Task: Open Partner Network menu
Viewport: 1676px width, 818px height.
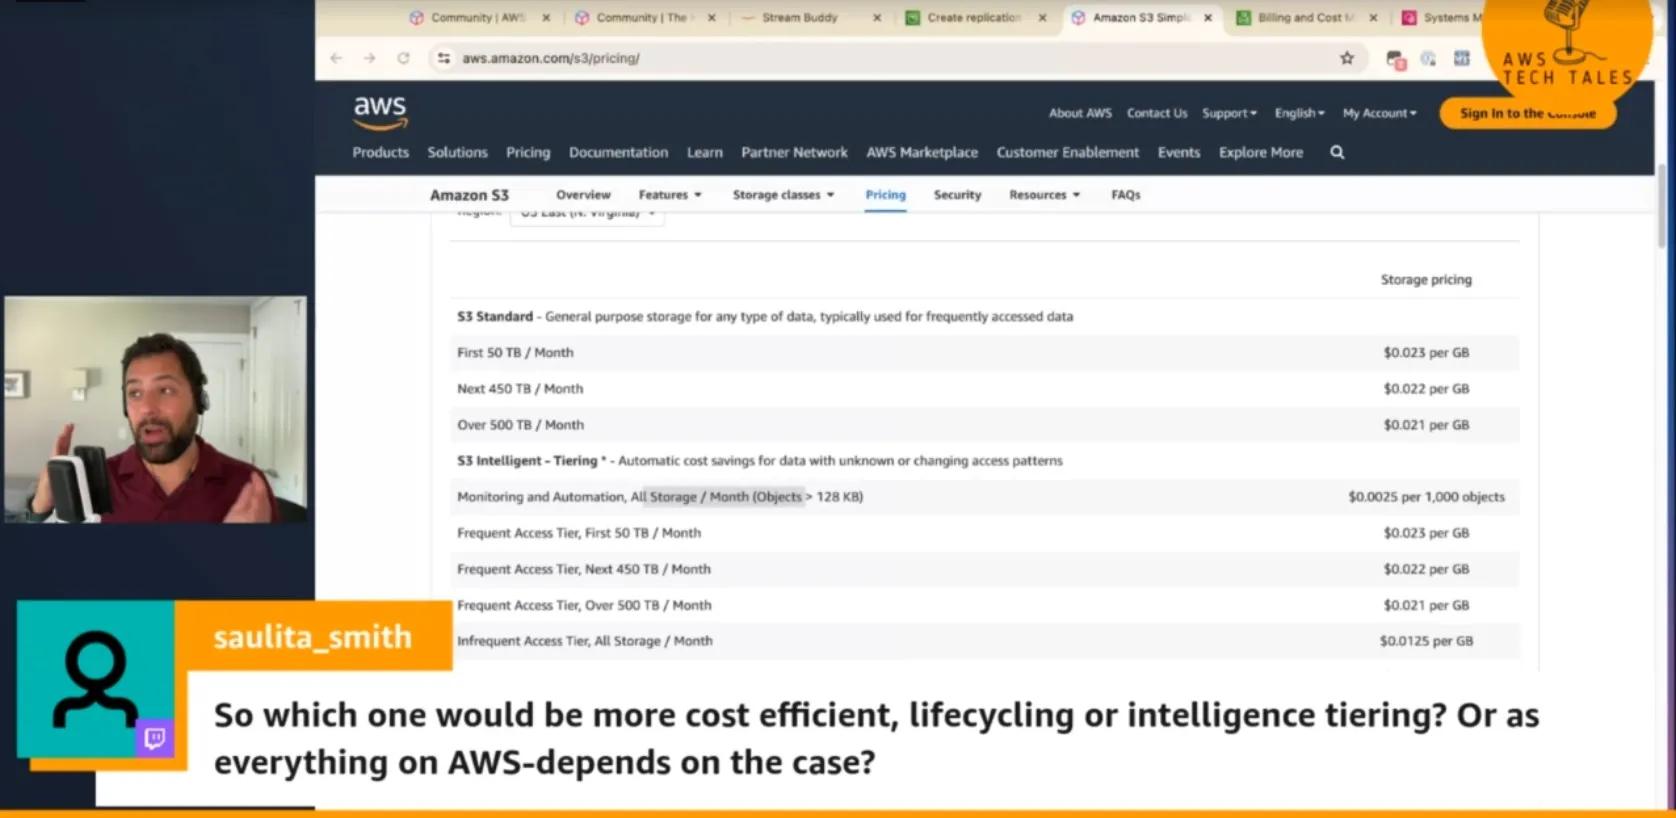Action: (x=794, y=152)
